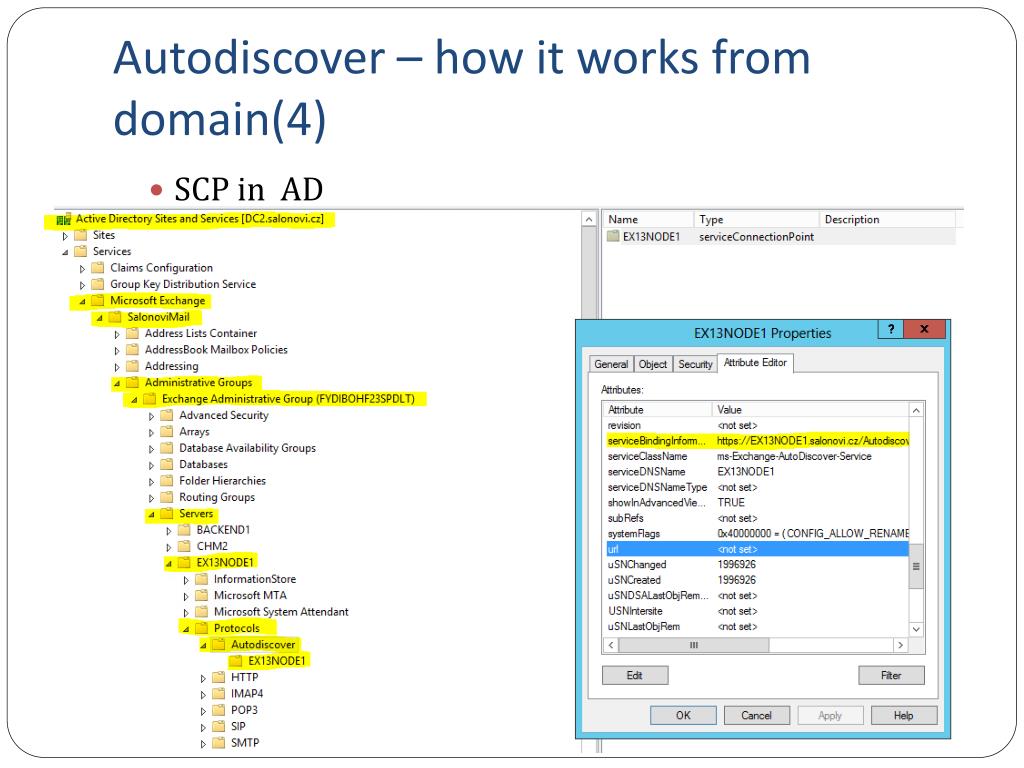Image resolution: width=1024 pixels, height=768 pixels.
Task: Click the Services folder icon
Action: tap(81, 251)
